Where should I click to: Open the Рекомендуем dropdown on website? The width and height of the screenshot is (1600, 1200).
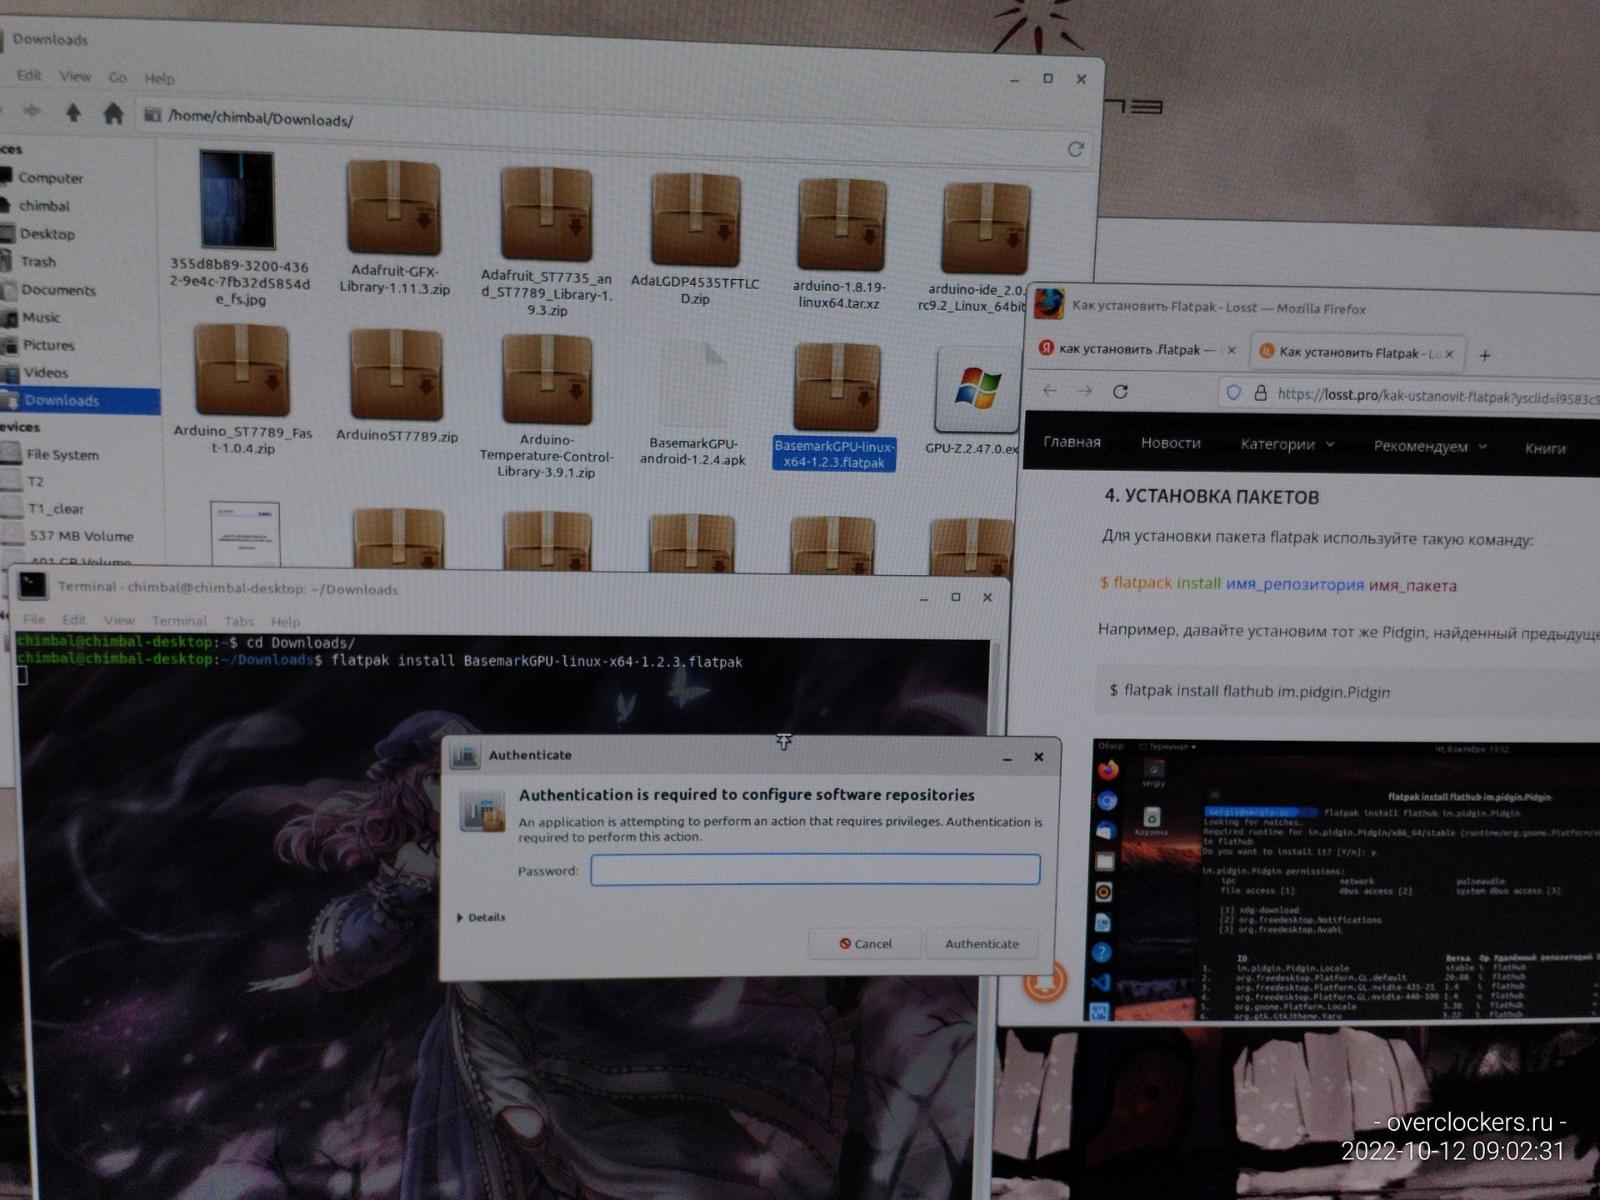click(1430, 446)
